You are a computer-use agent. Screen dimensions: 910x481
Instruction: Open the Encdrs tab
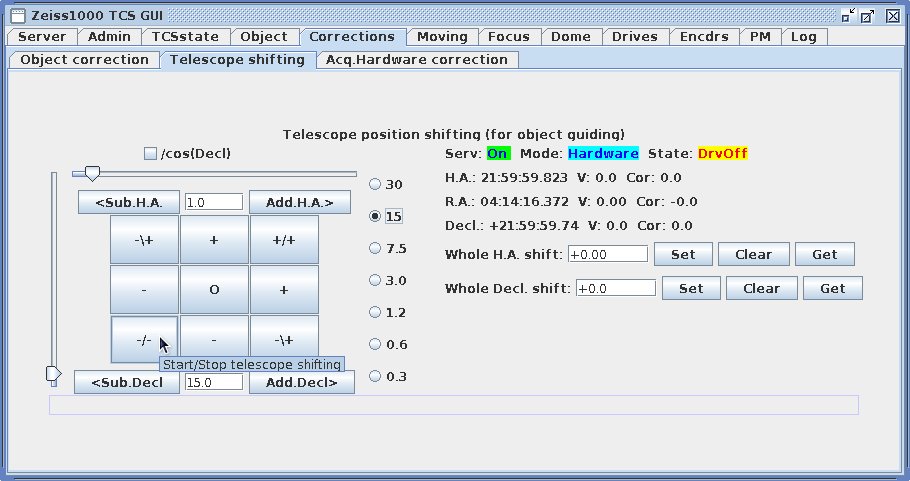703,36
